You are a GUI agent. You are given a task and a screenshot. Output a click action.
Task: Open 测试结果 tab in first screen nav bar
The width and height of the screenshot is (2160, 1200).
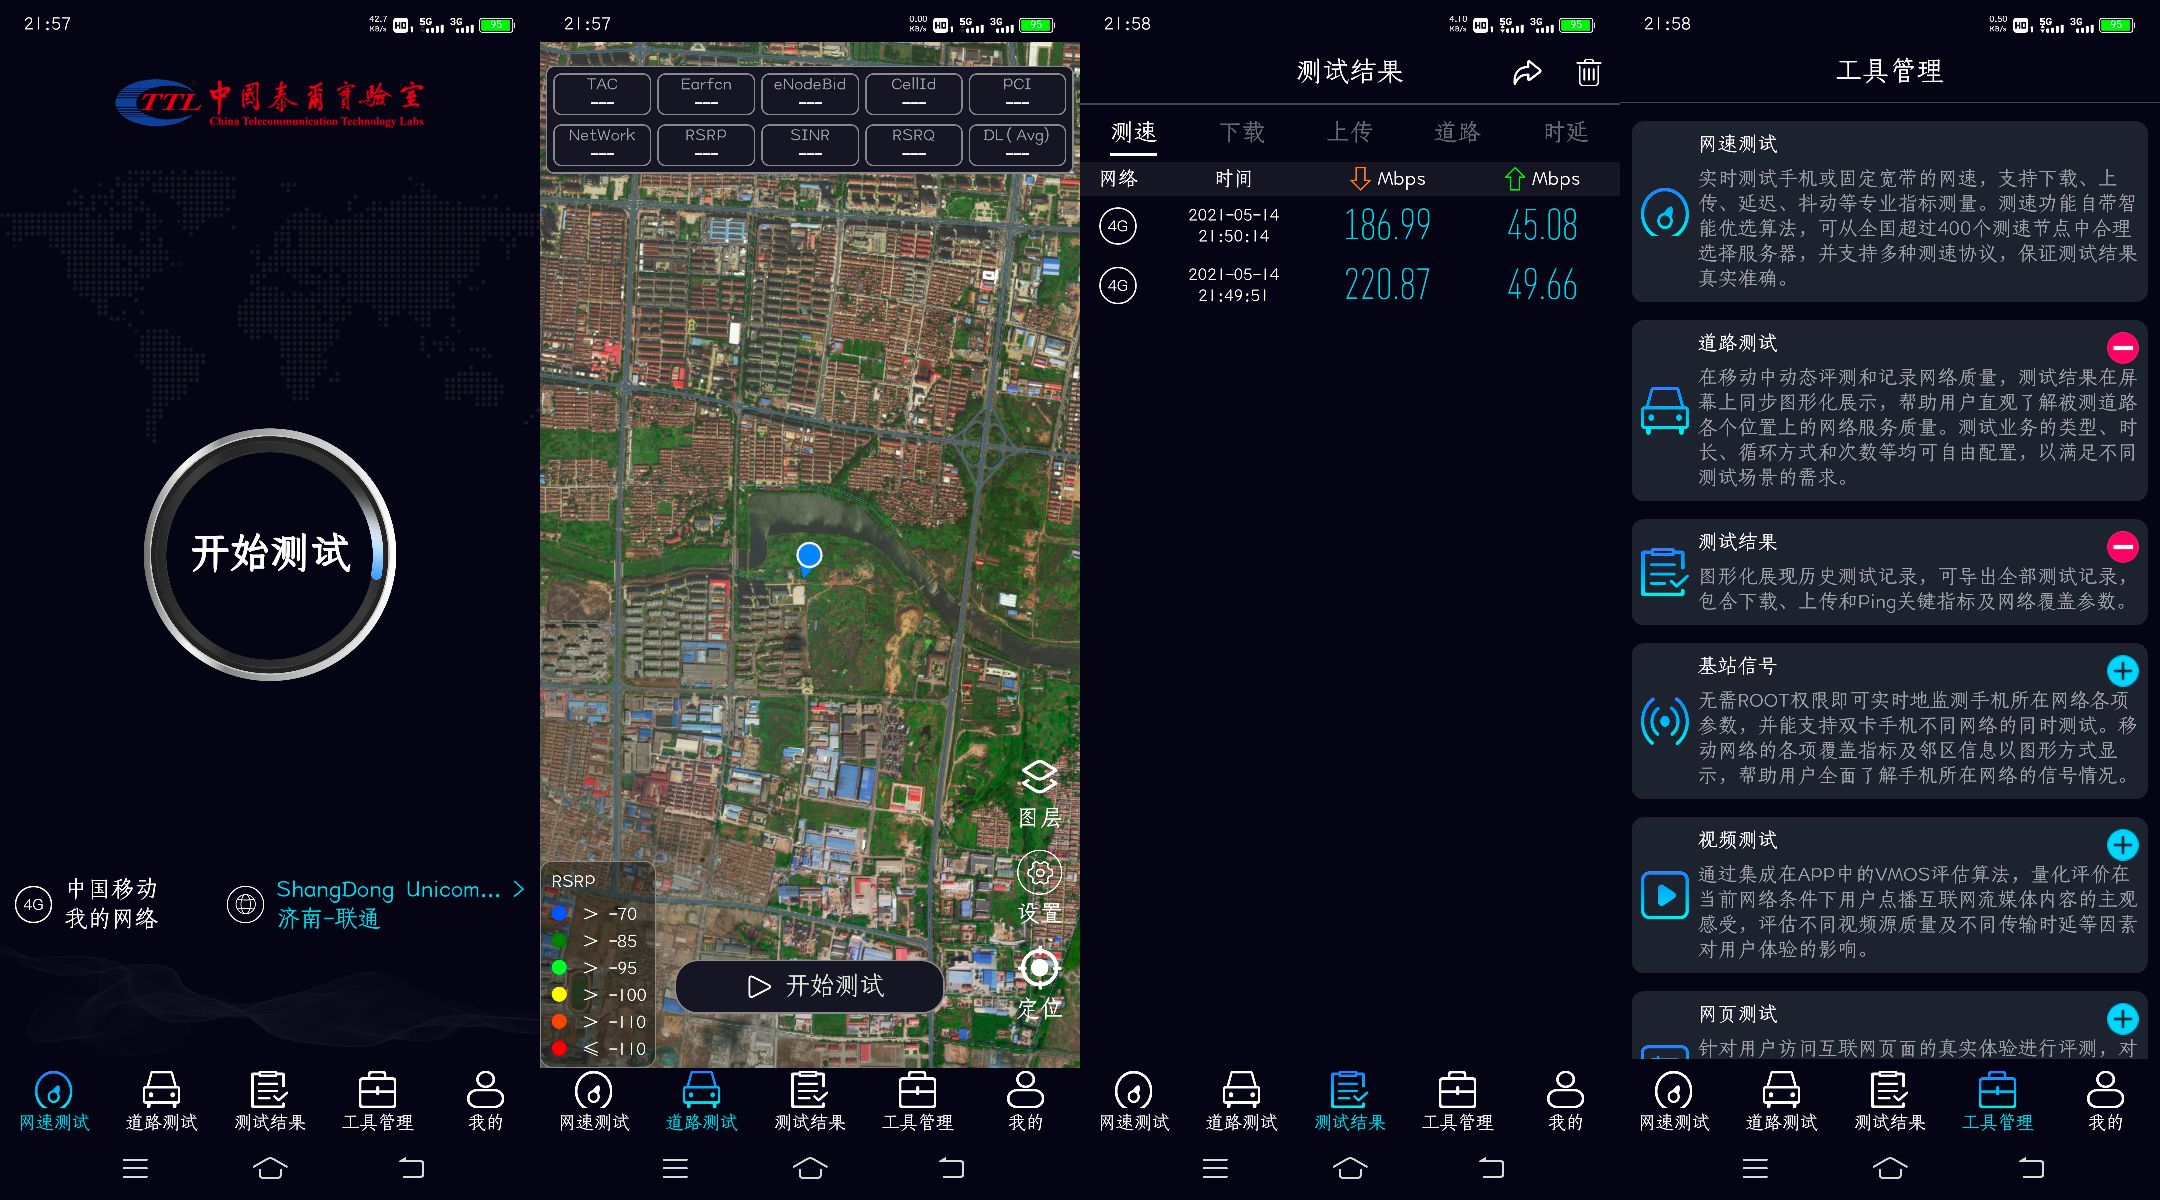coord(270,1101)
